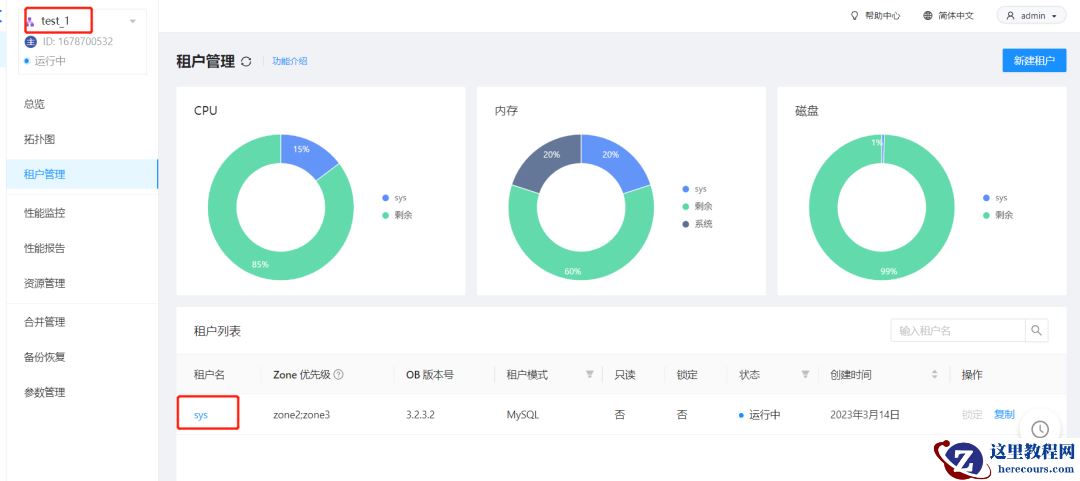Refresh the tenant management page
Screen dimensions: 1080x481
coord(247,61)
